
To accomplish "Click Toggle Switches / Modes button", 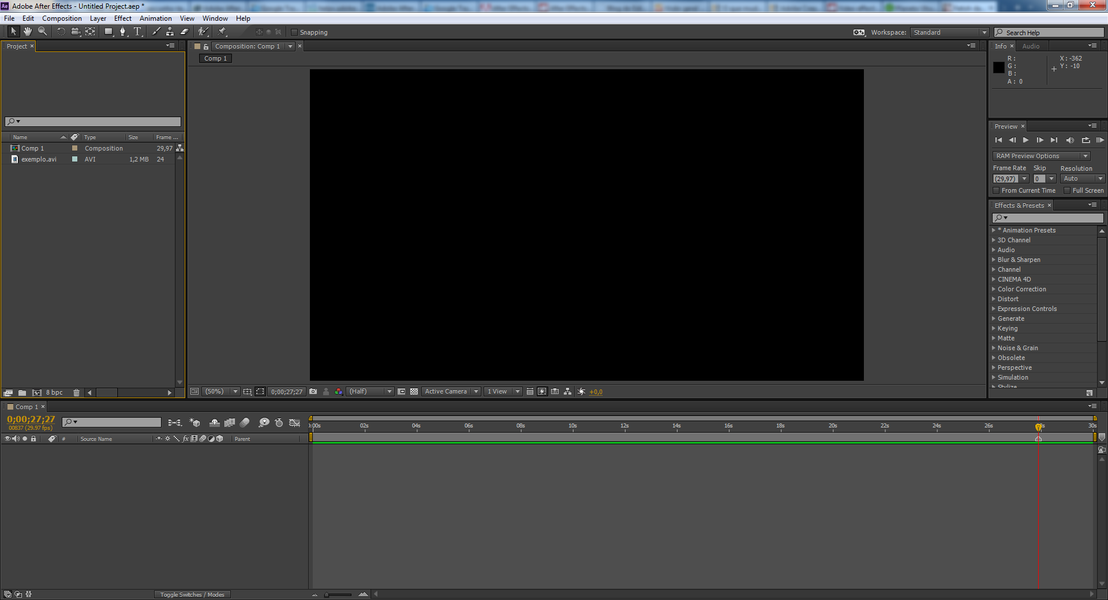I will tap(191, 594).
